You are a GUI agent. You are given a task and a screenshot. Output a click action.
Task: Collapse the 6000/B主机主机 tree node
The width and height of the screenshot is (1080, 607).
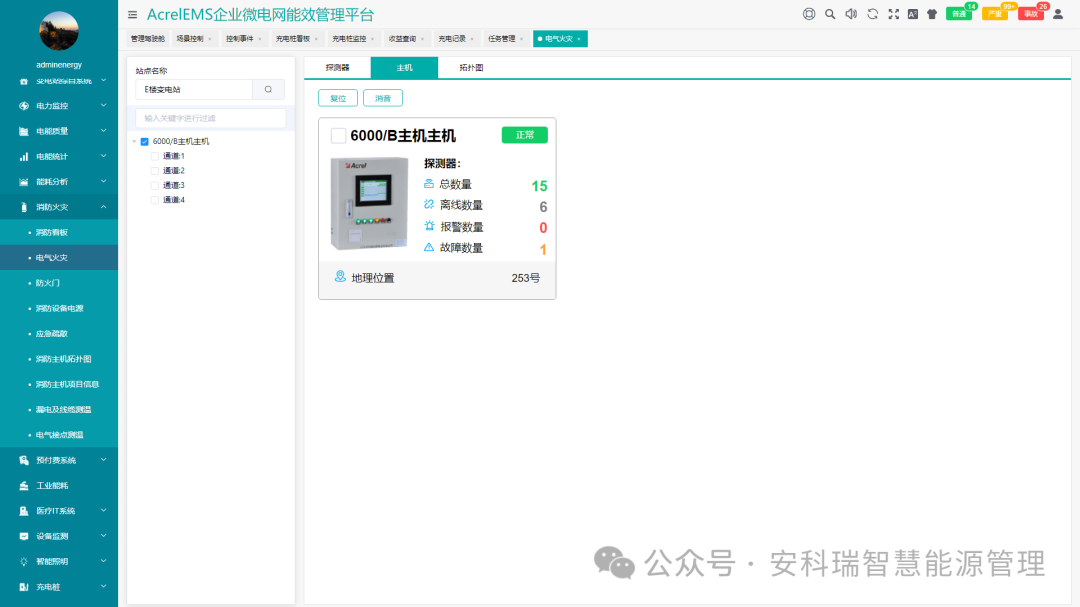[x=134, y=141]
